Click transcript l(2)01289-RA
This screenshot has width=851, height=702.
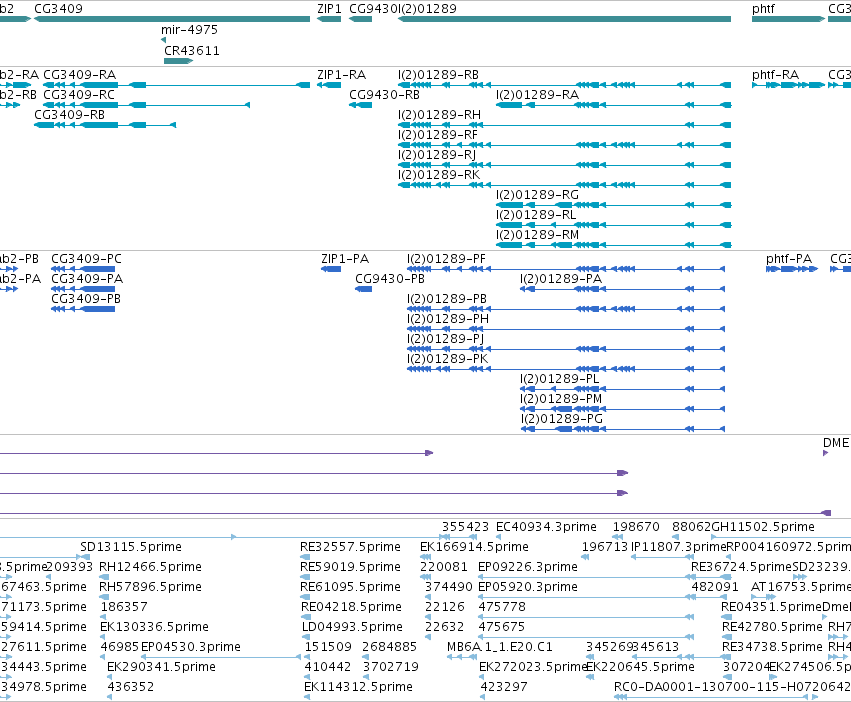tap(537, 94)
